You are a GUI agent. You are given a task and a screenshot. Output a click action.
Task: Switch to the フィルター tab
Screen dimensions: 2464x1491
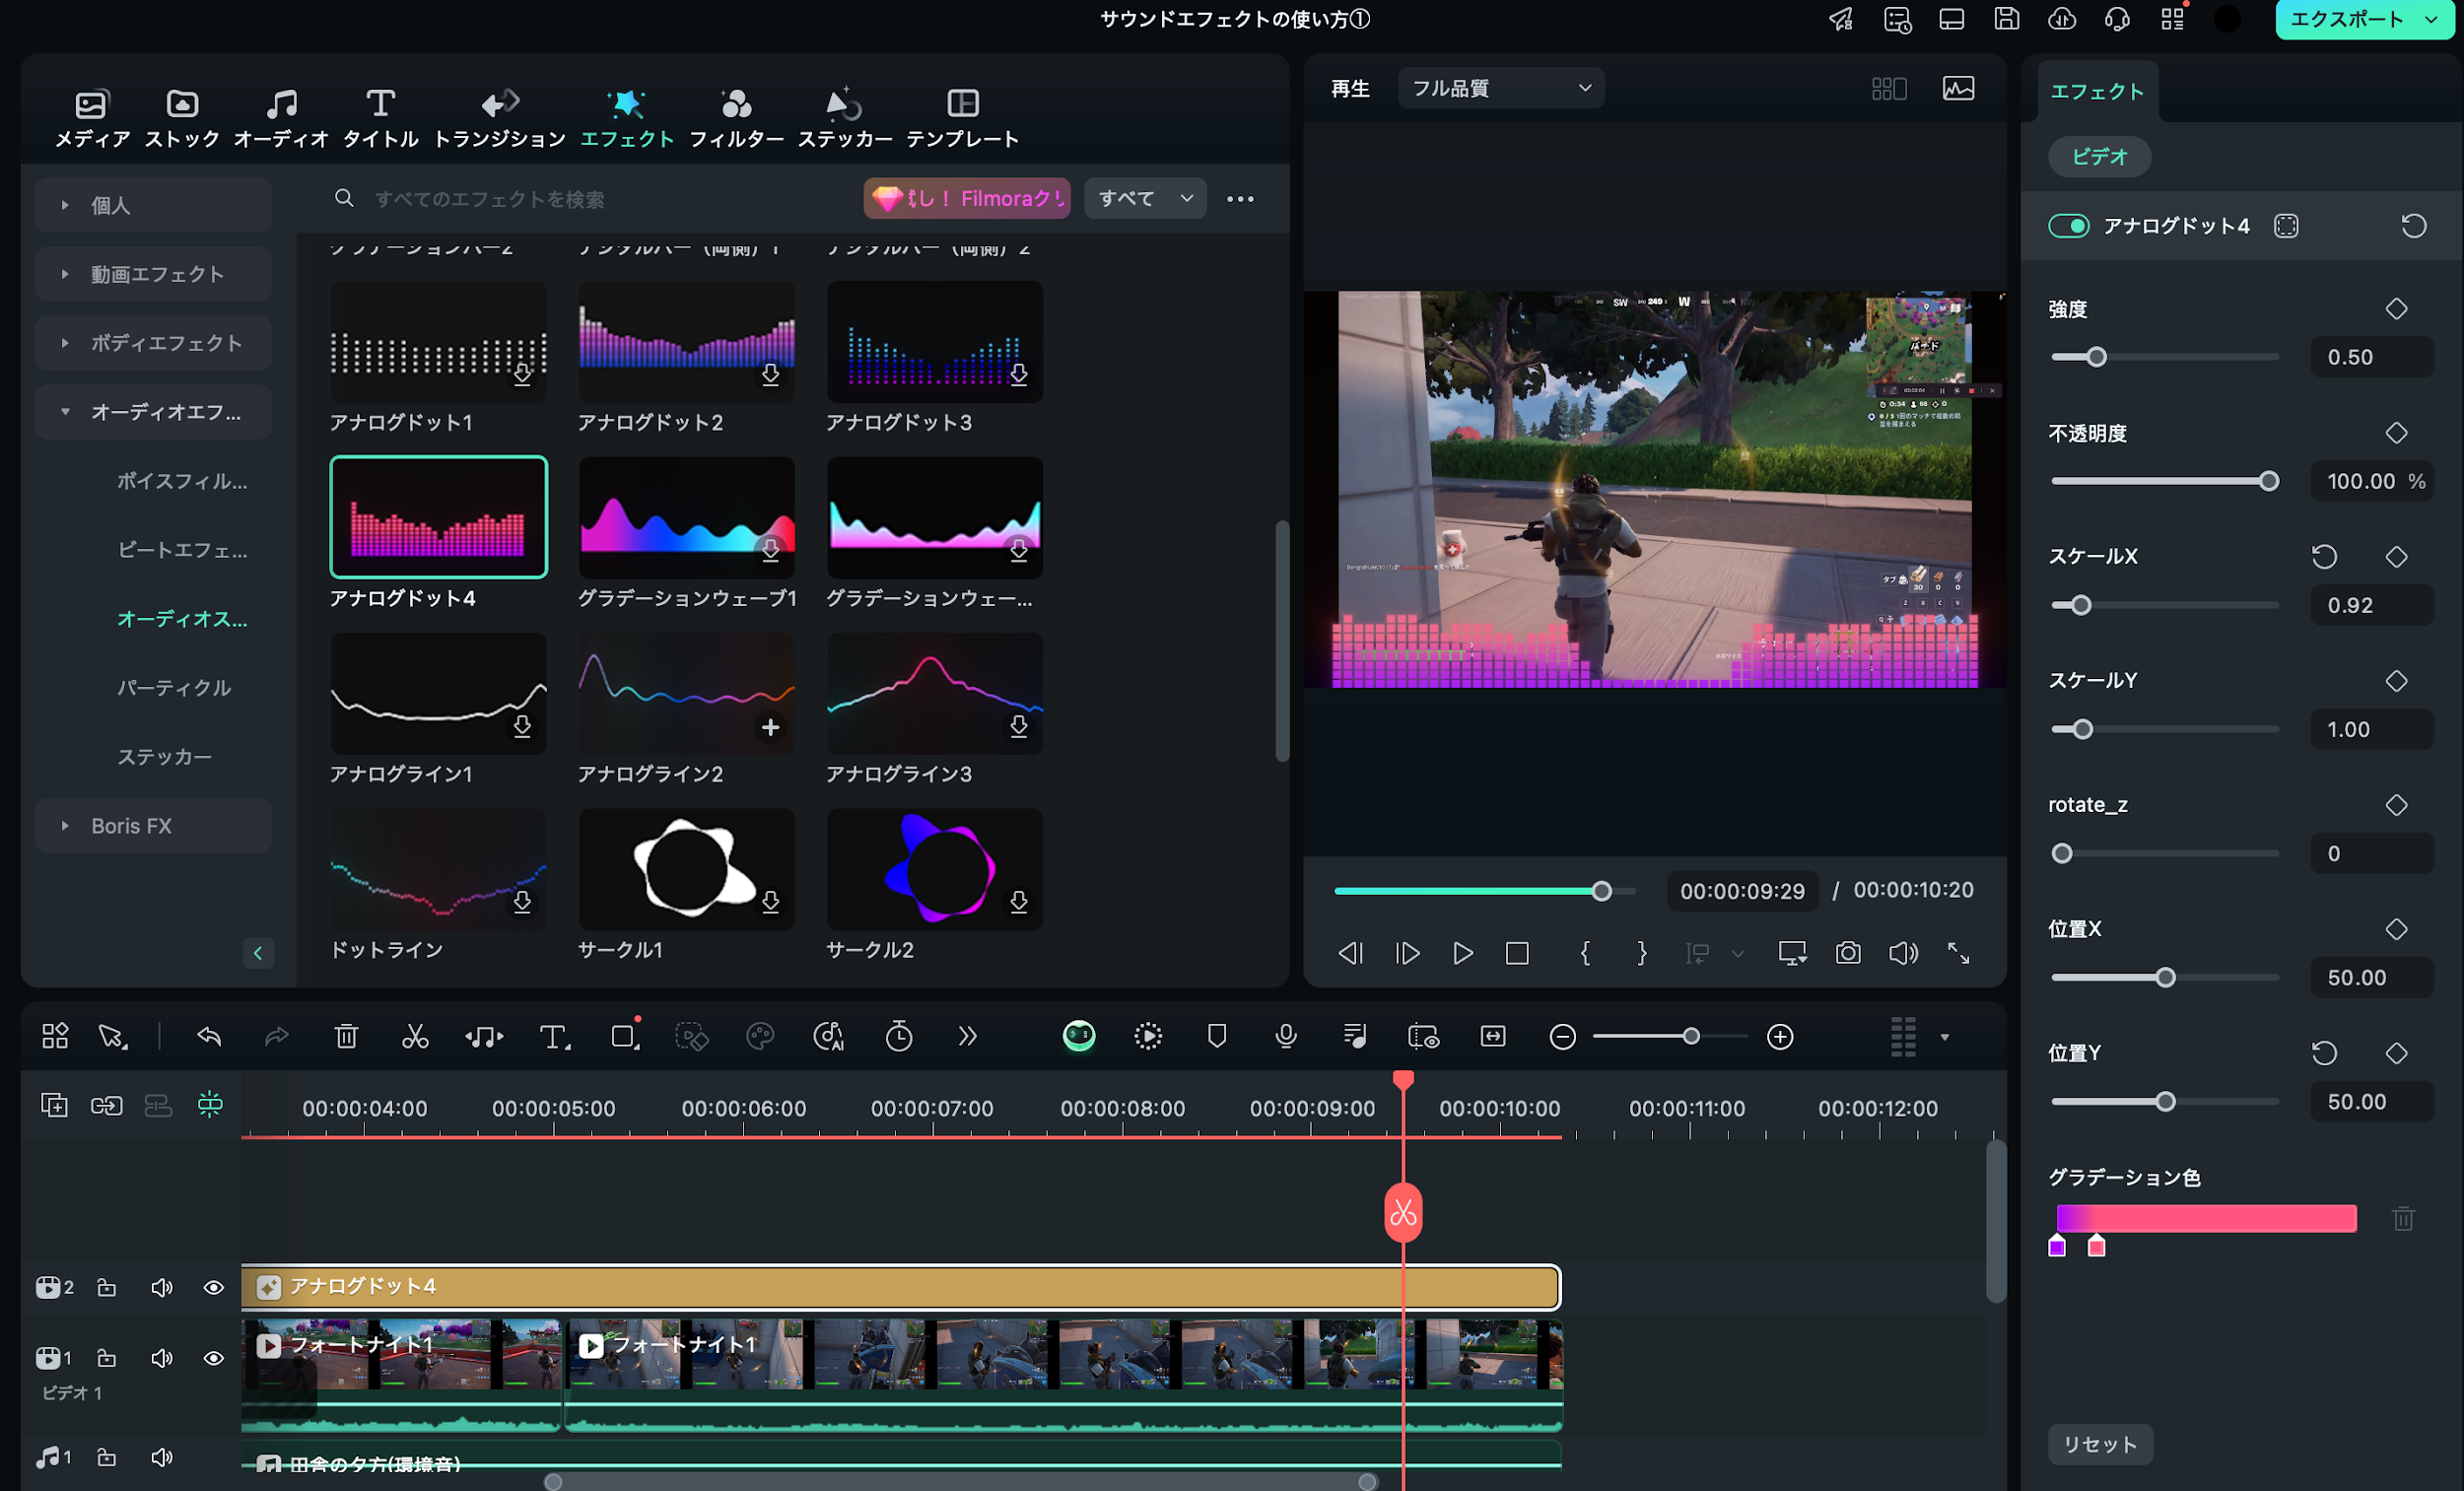(x=736, y=118)
